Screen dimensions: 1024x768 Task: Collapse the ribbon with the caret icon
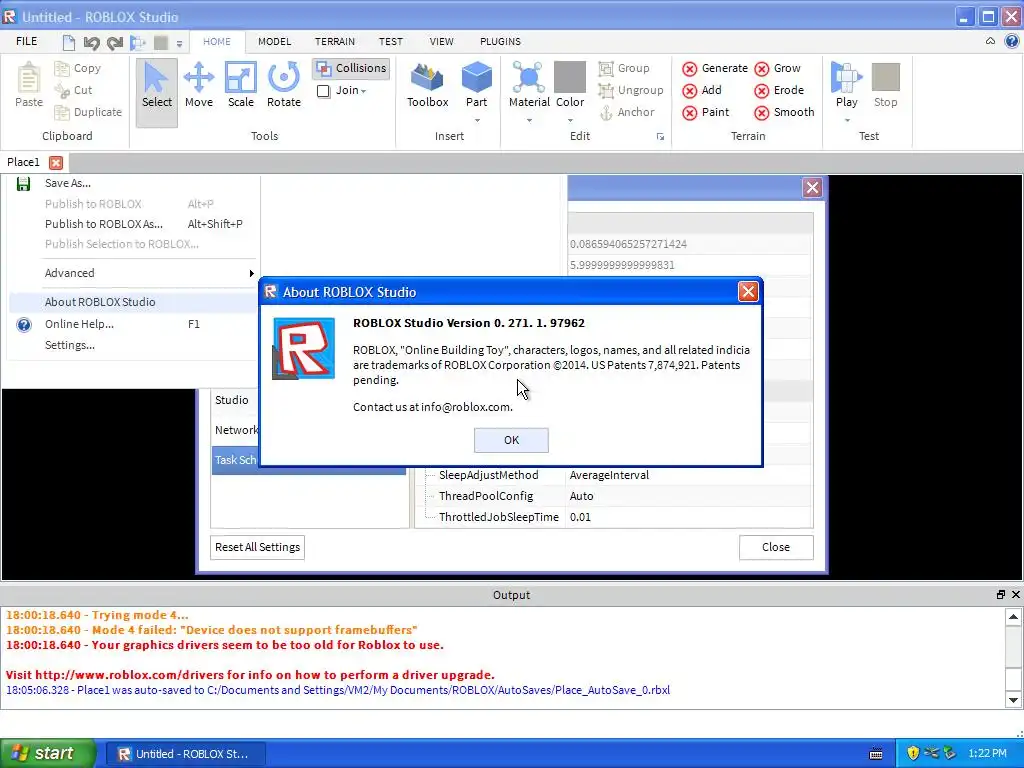990,41
